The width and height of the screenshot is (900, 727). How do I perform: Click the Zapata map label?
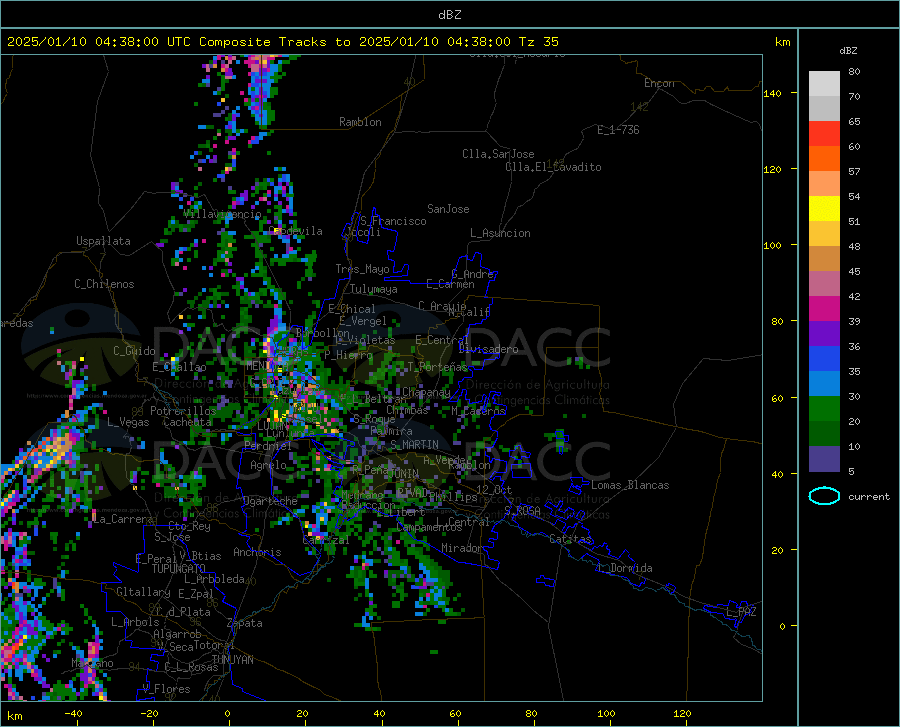click(245, 623)
